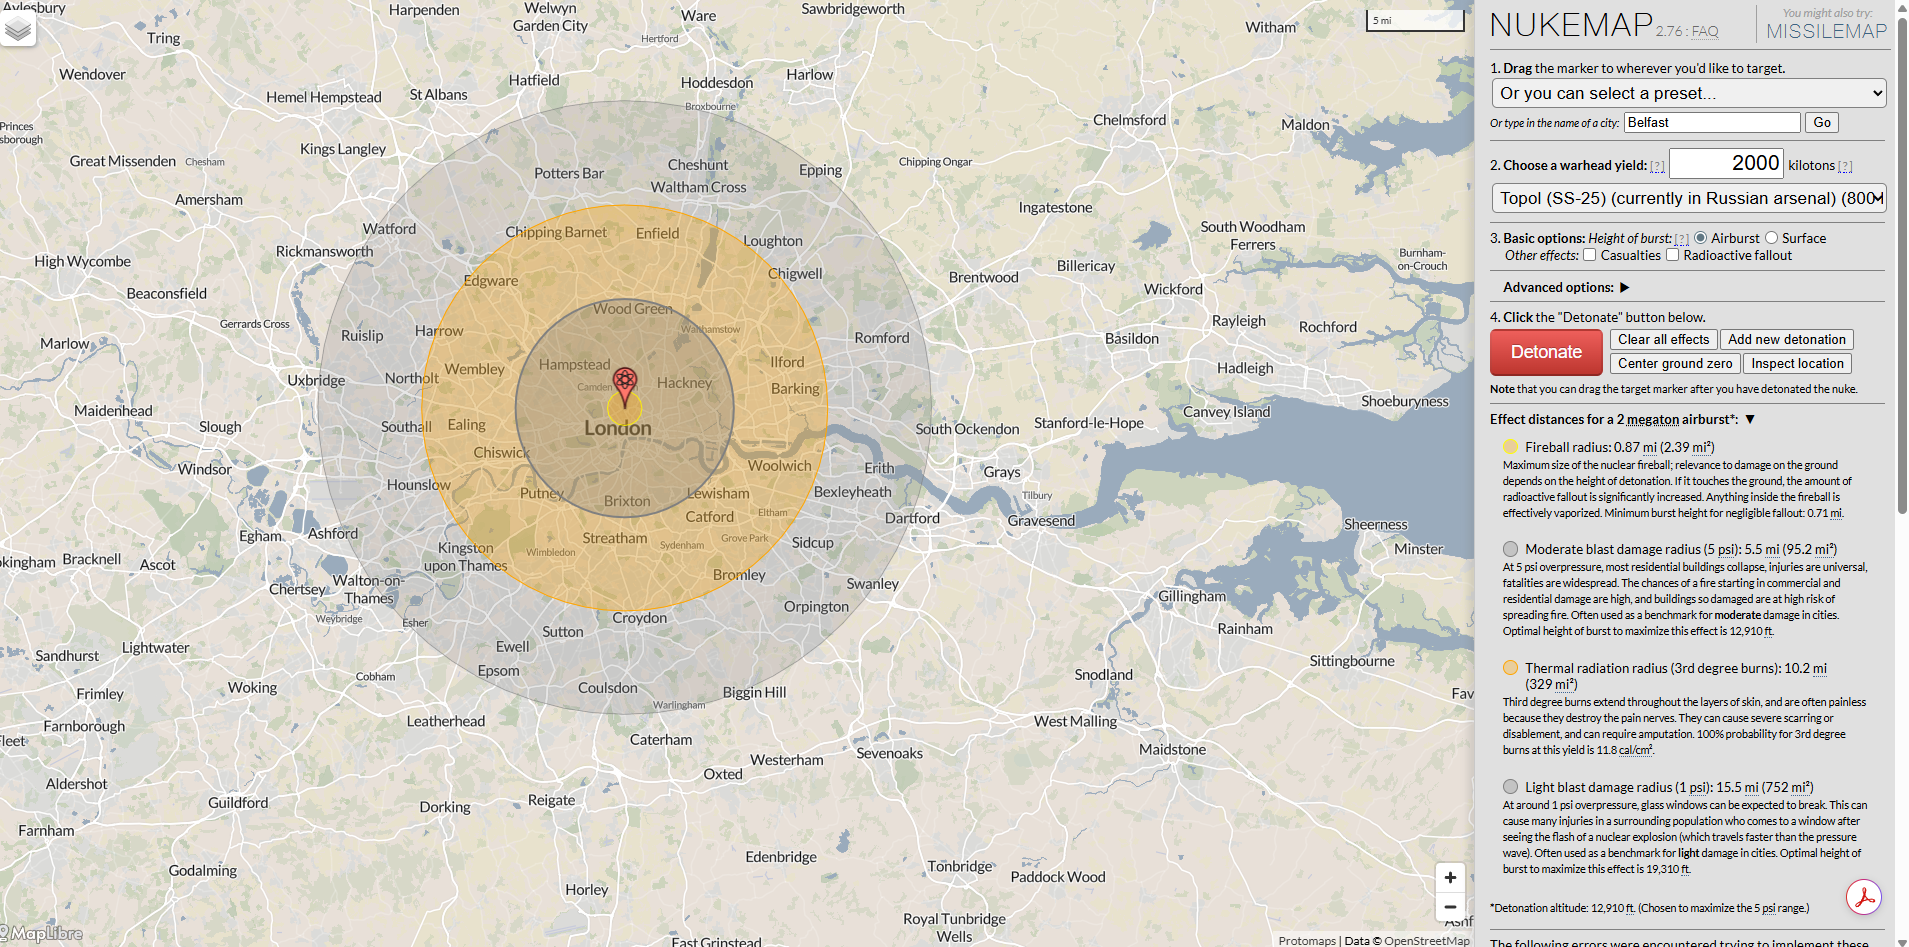Open the map layers icon

[18, 29]
